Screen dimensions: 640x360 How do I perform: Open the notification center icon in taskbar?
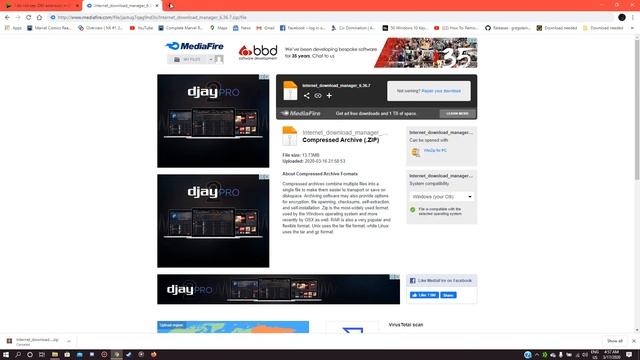pyautogui.click(x=629, y=355)
